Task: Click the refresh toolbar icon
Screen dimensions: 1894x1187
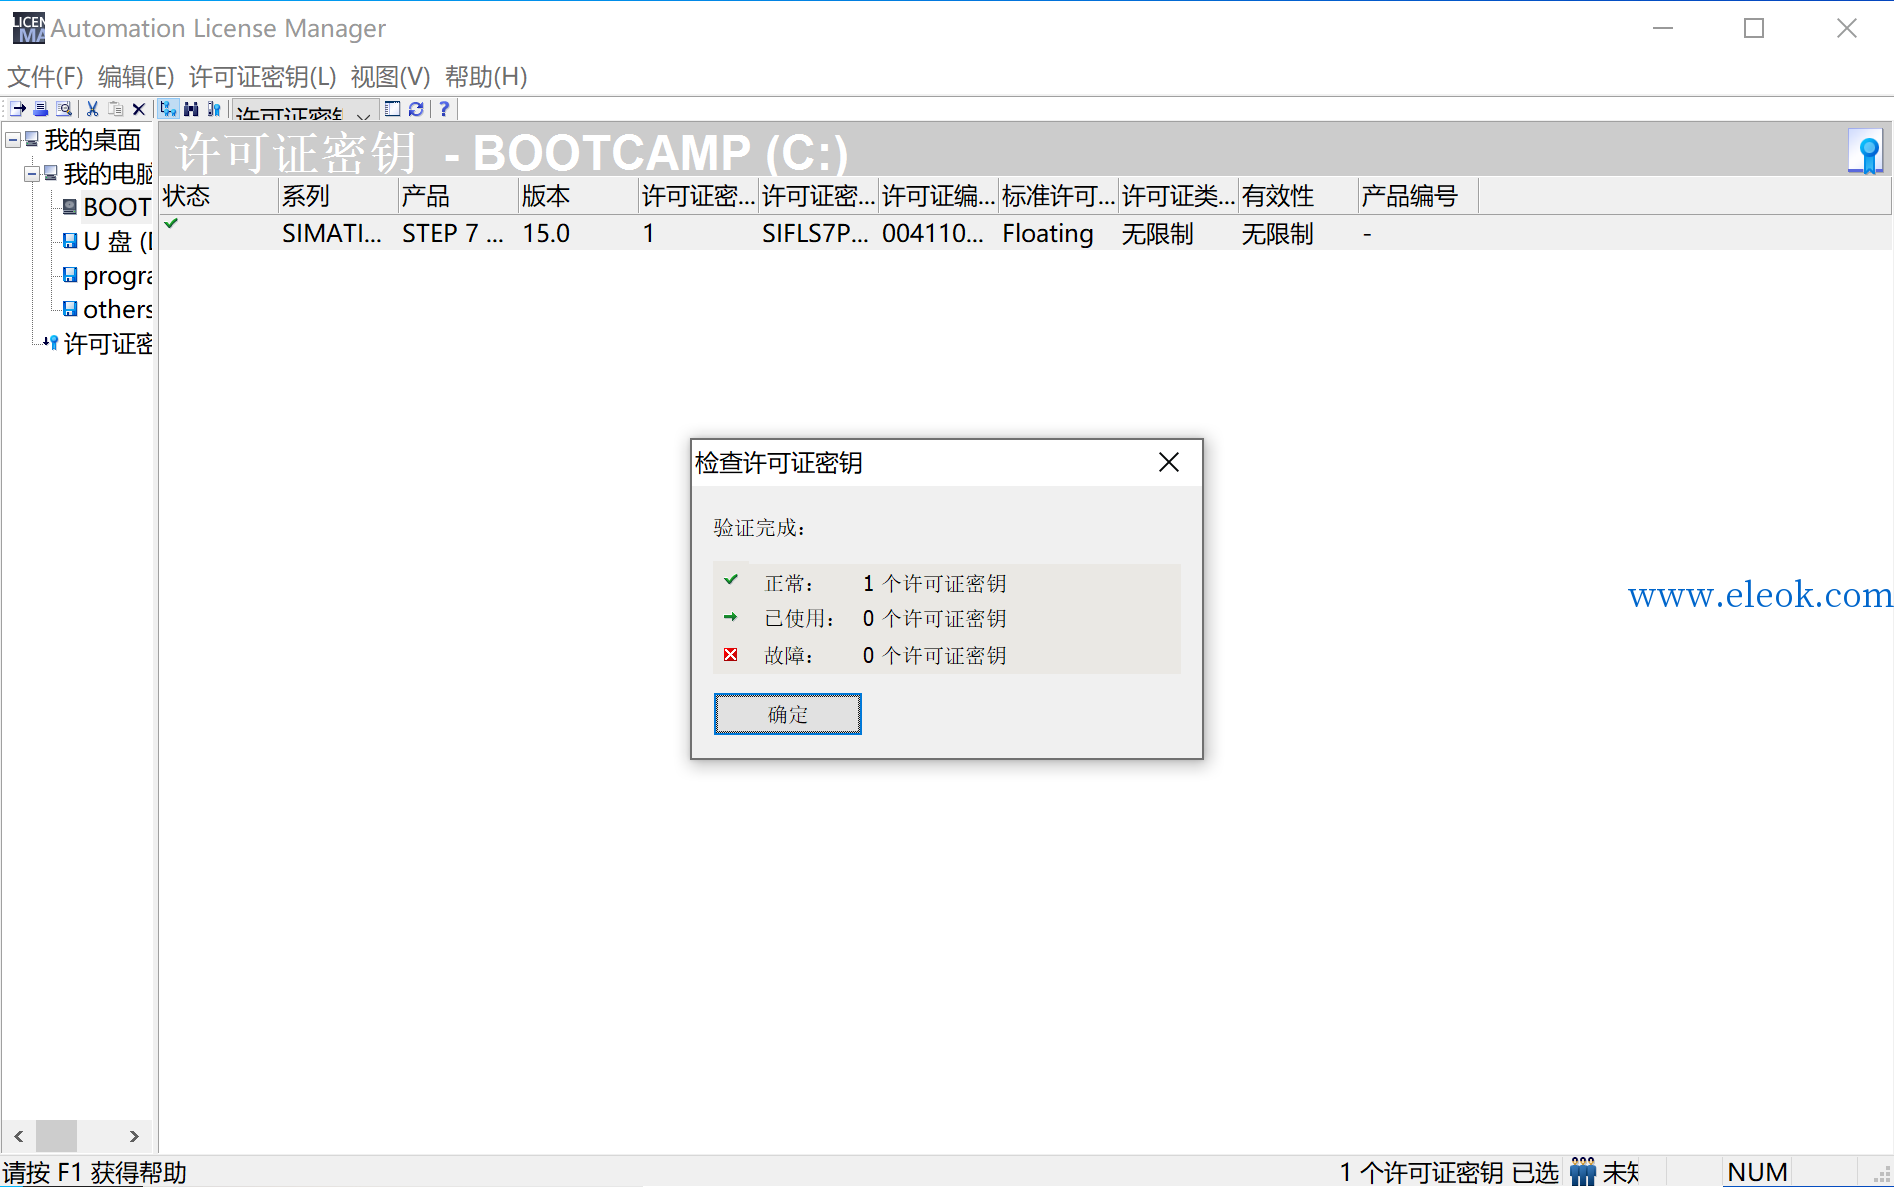Action: tap(416, 109)
